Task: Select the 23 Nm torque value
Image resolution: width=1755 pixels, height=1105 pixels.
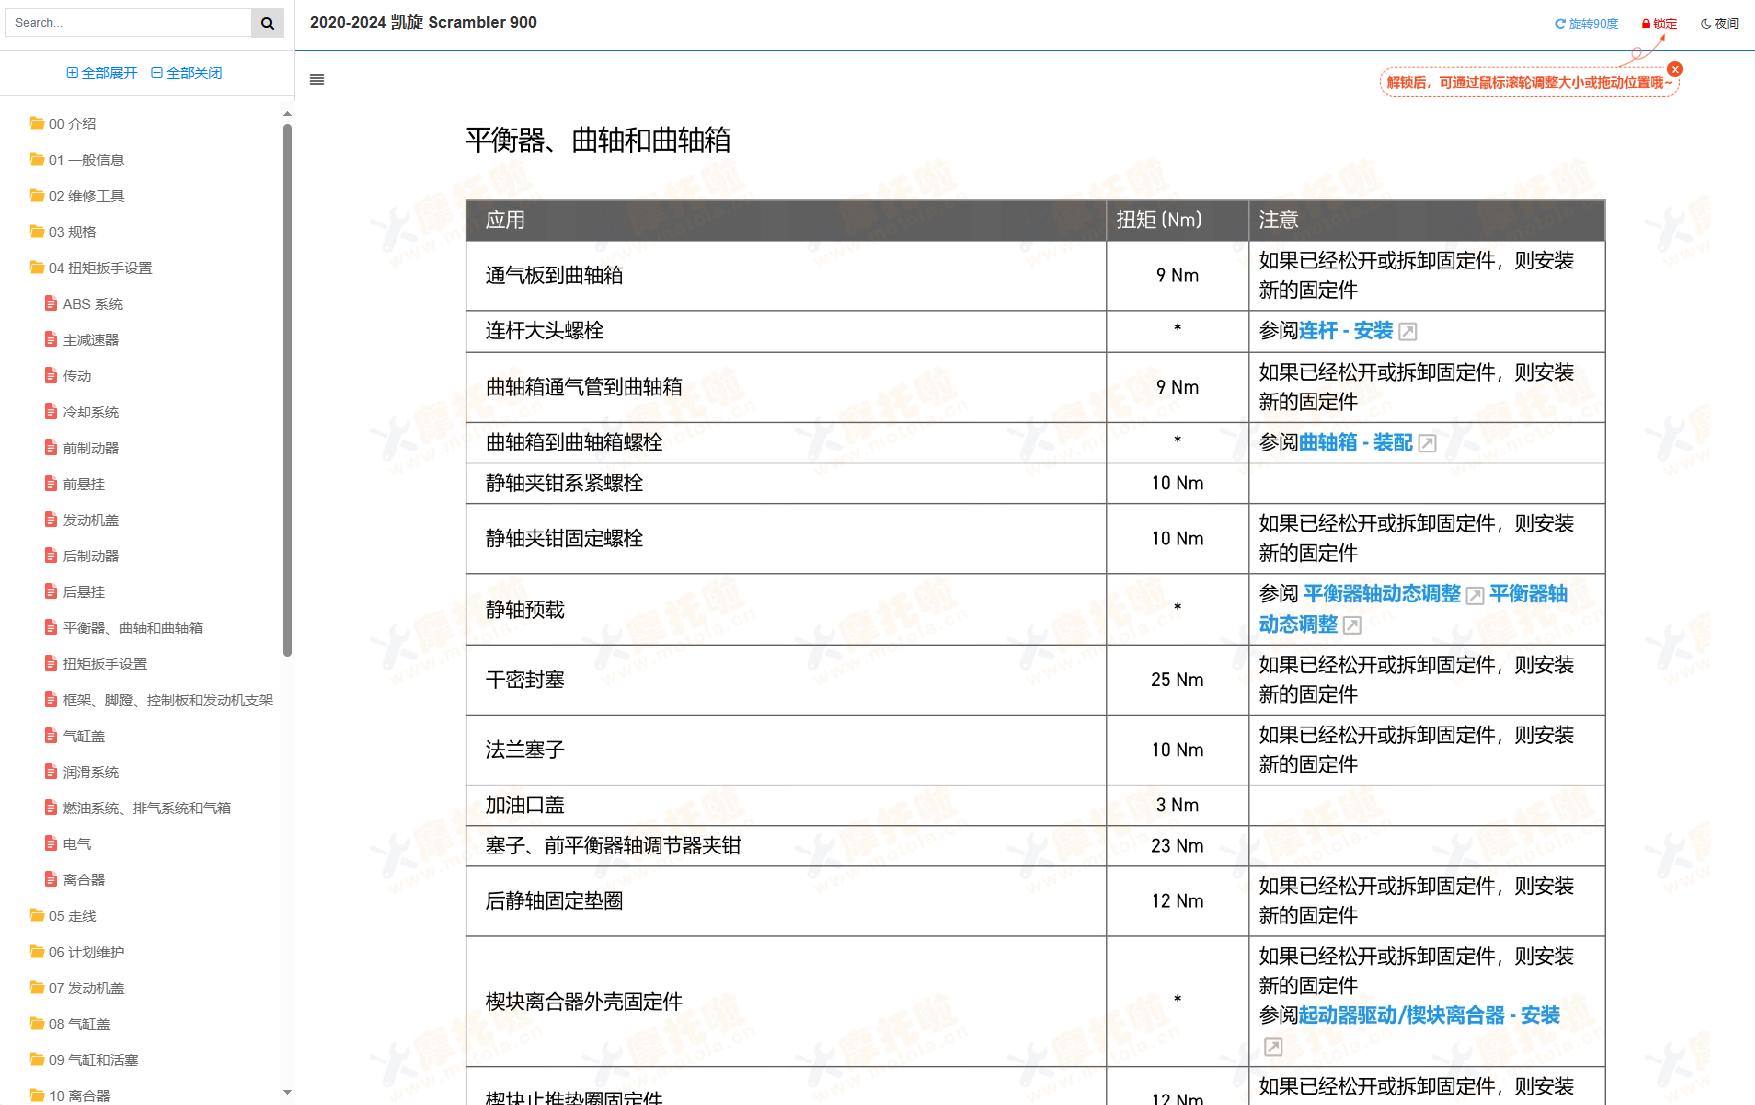Action: point(1177,846)
